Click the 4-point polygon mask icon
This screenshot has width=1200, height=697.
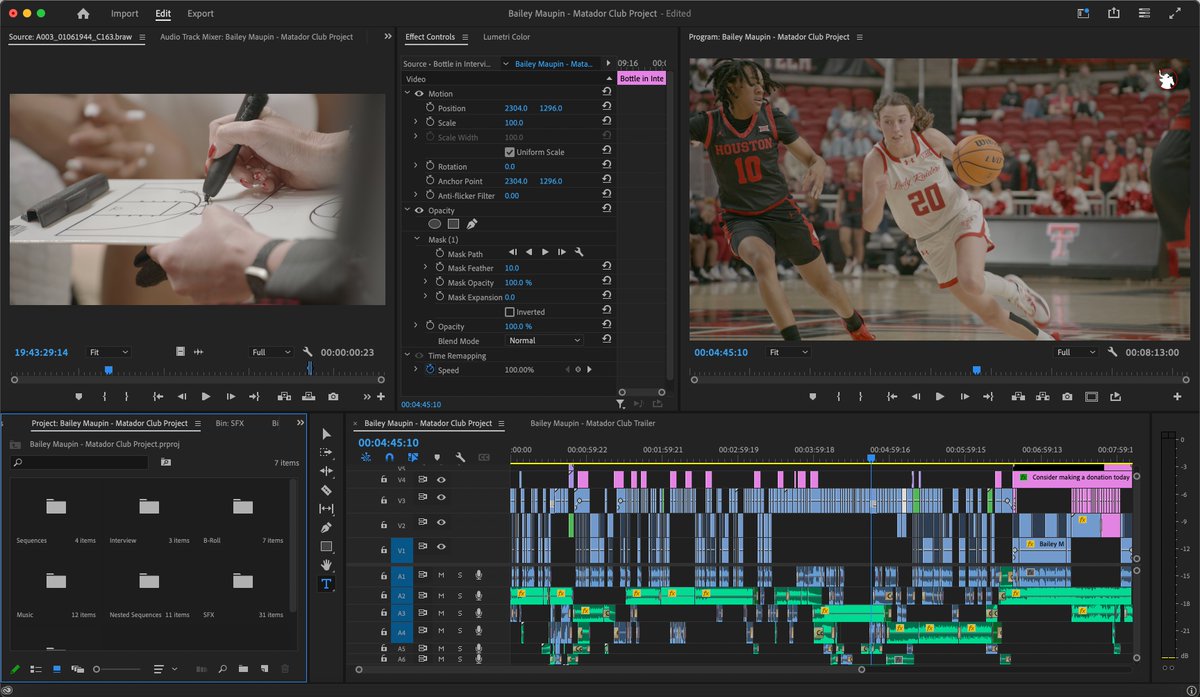(453, 224)
